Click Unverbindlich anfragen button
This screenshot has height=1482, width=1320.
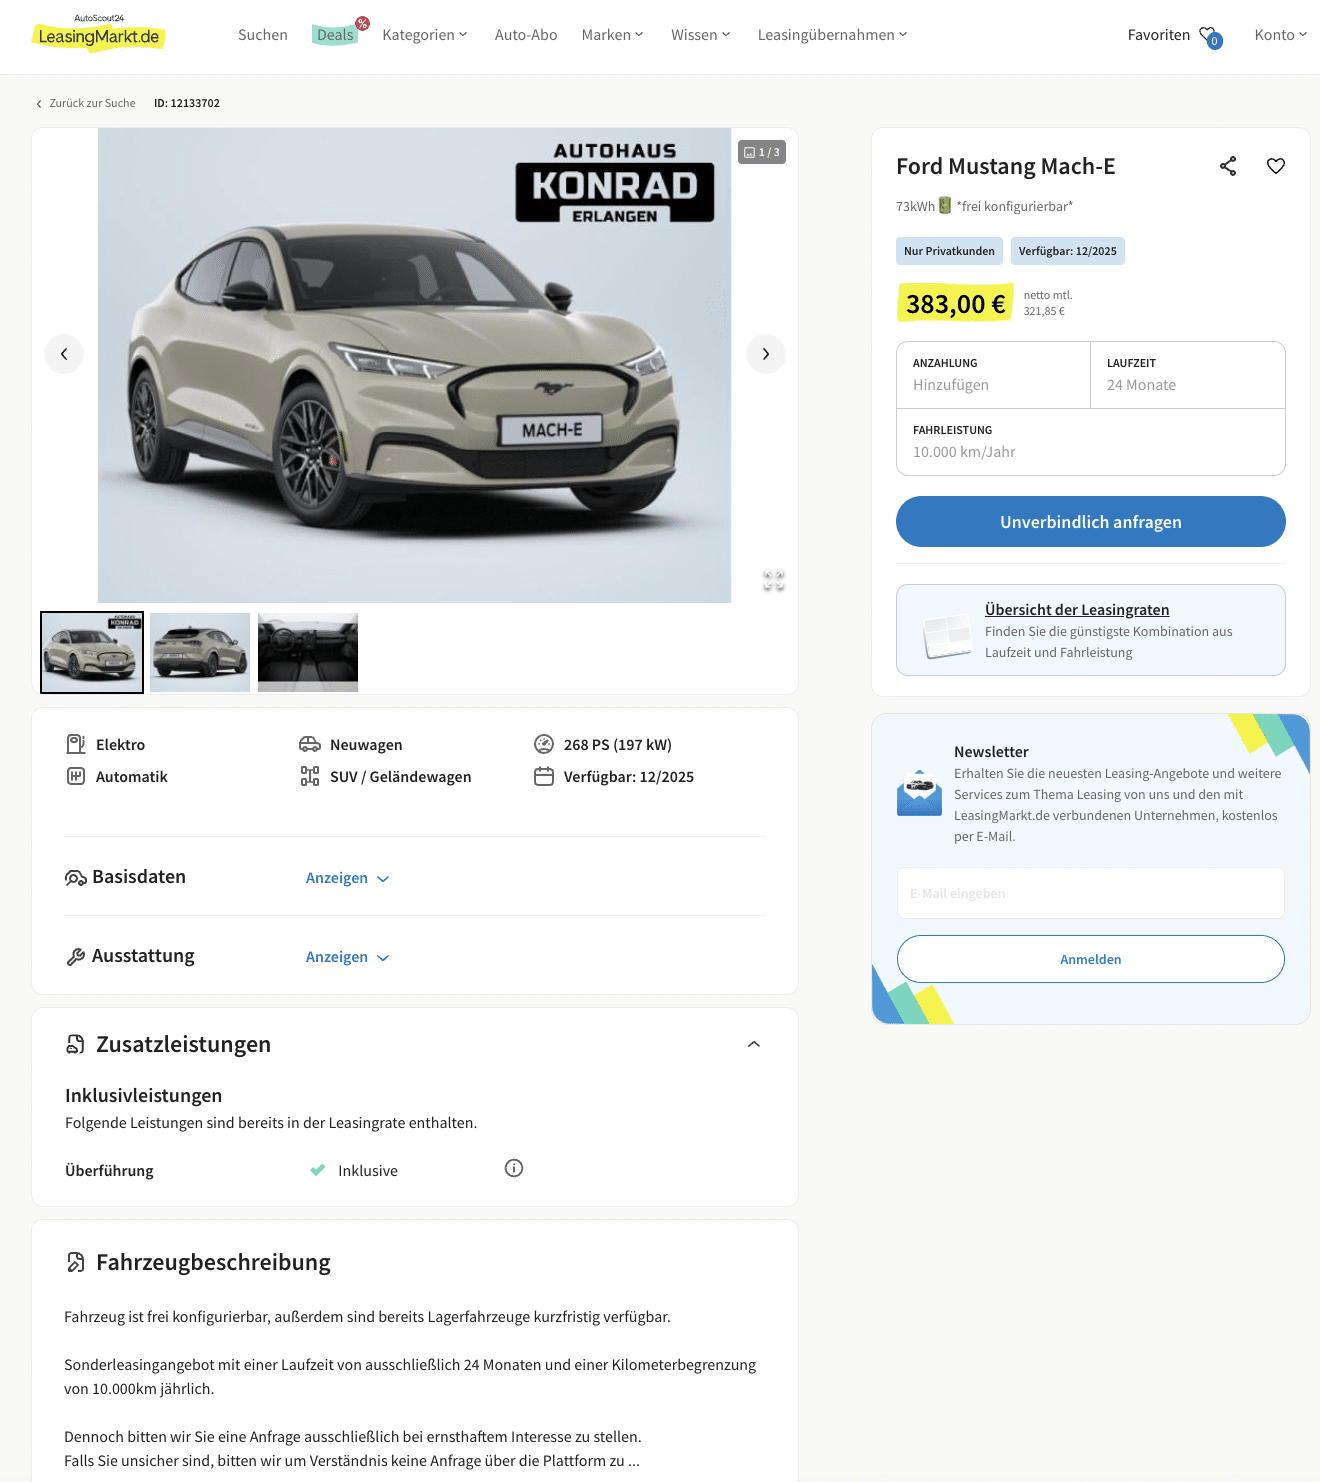(x=1091, y=522)
